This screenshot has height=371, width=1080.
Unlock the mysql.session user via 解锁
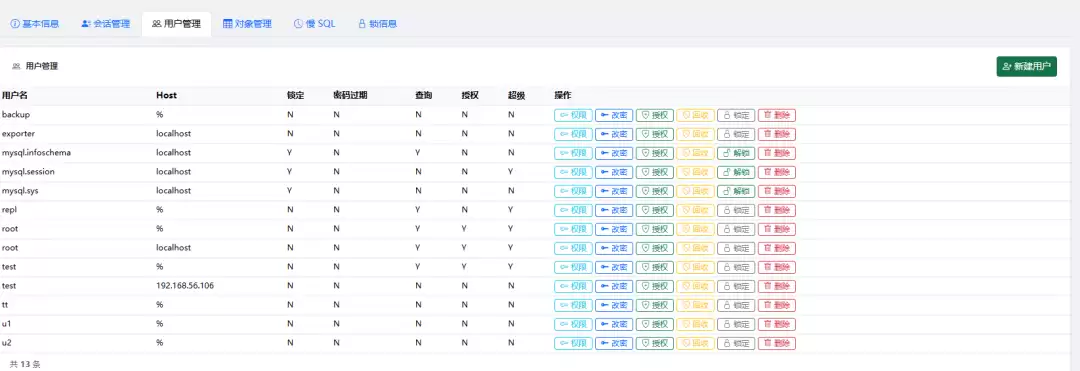click(x=736, y=171)
